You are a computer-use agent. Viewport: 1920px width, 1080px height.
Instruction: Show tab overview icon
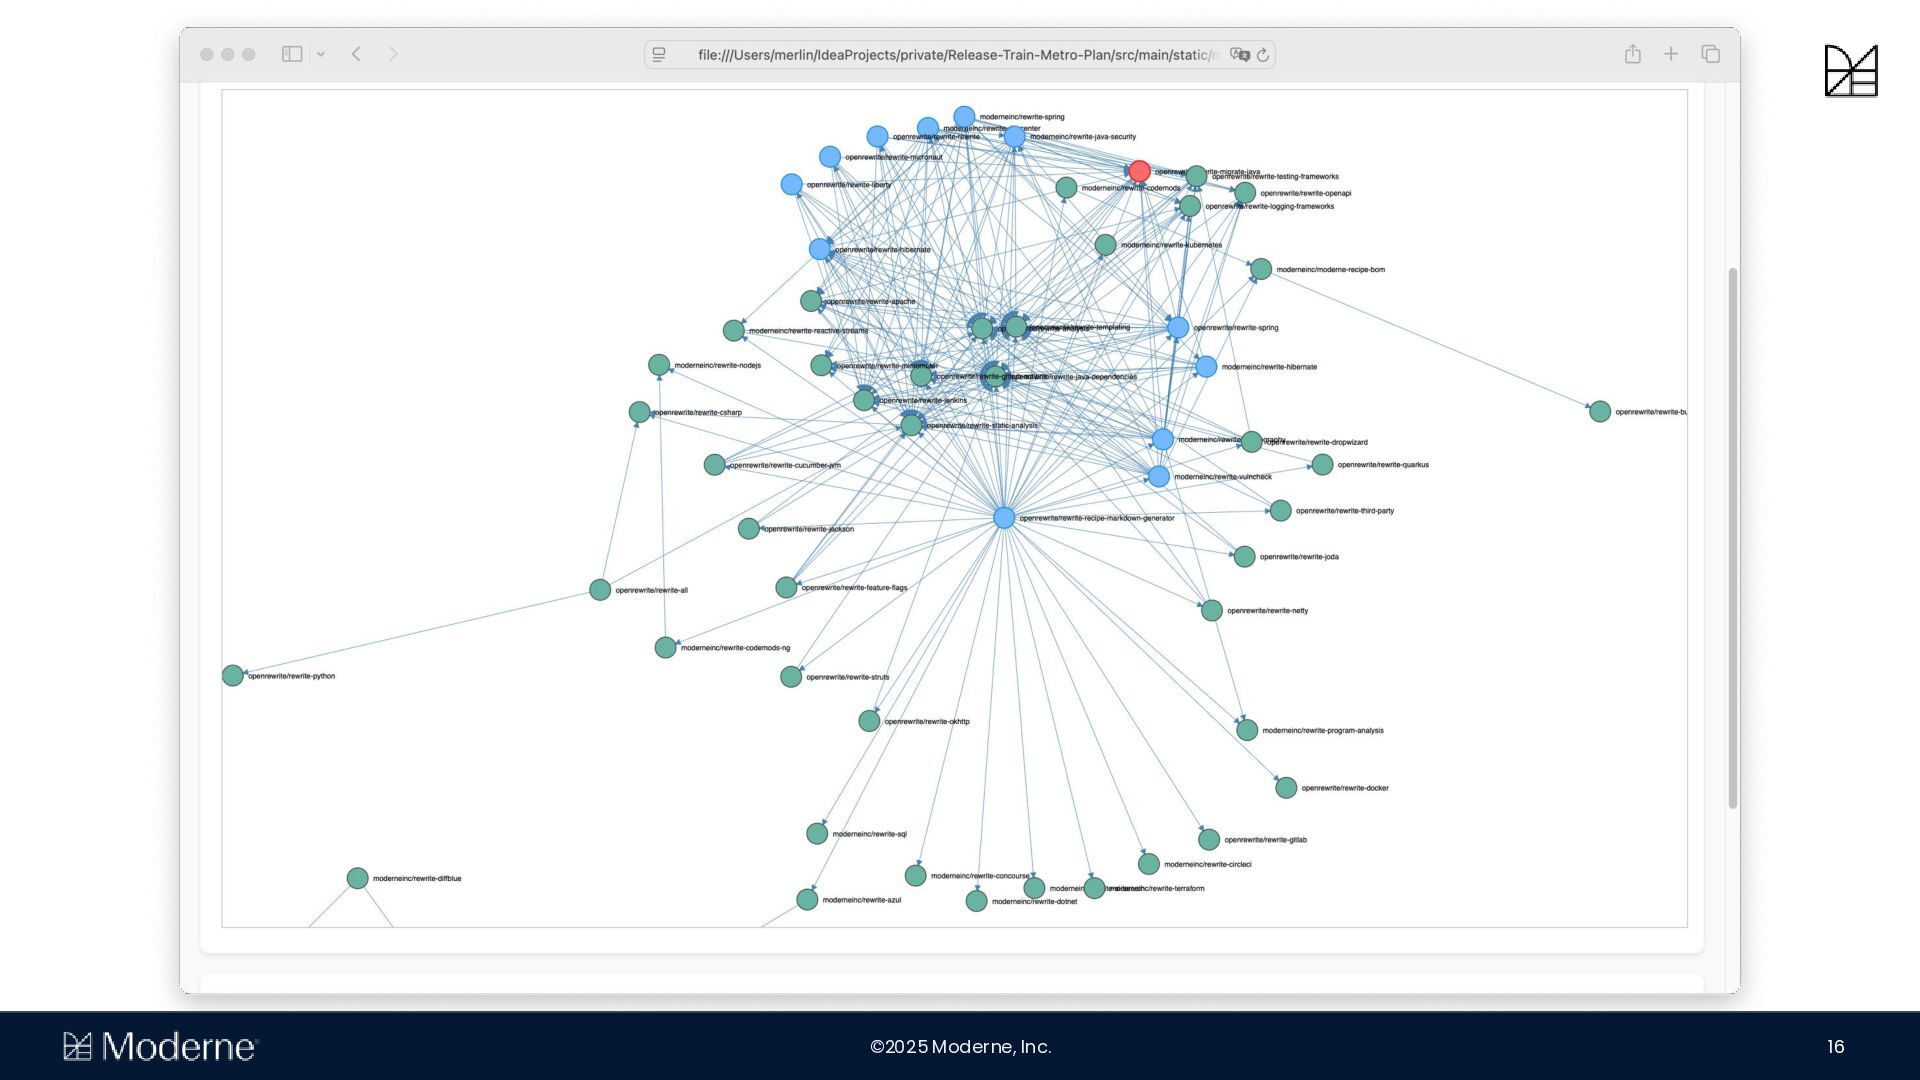tap(1711, 54)
